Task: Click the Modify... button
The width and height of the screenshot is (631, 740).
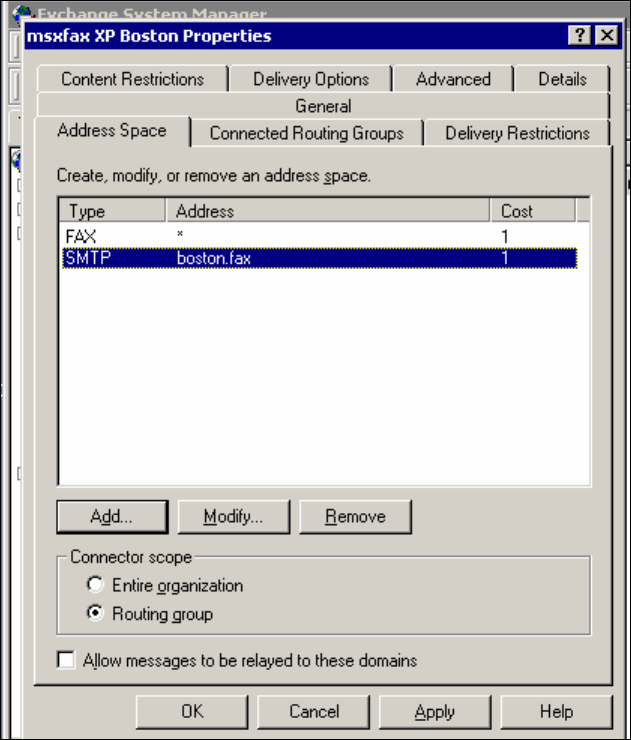Action: [x=234, y=517]
